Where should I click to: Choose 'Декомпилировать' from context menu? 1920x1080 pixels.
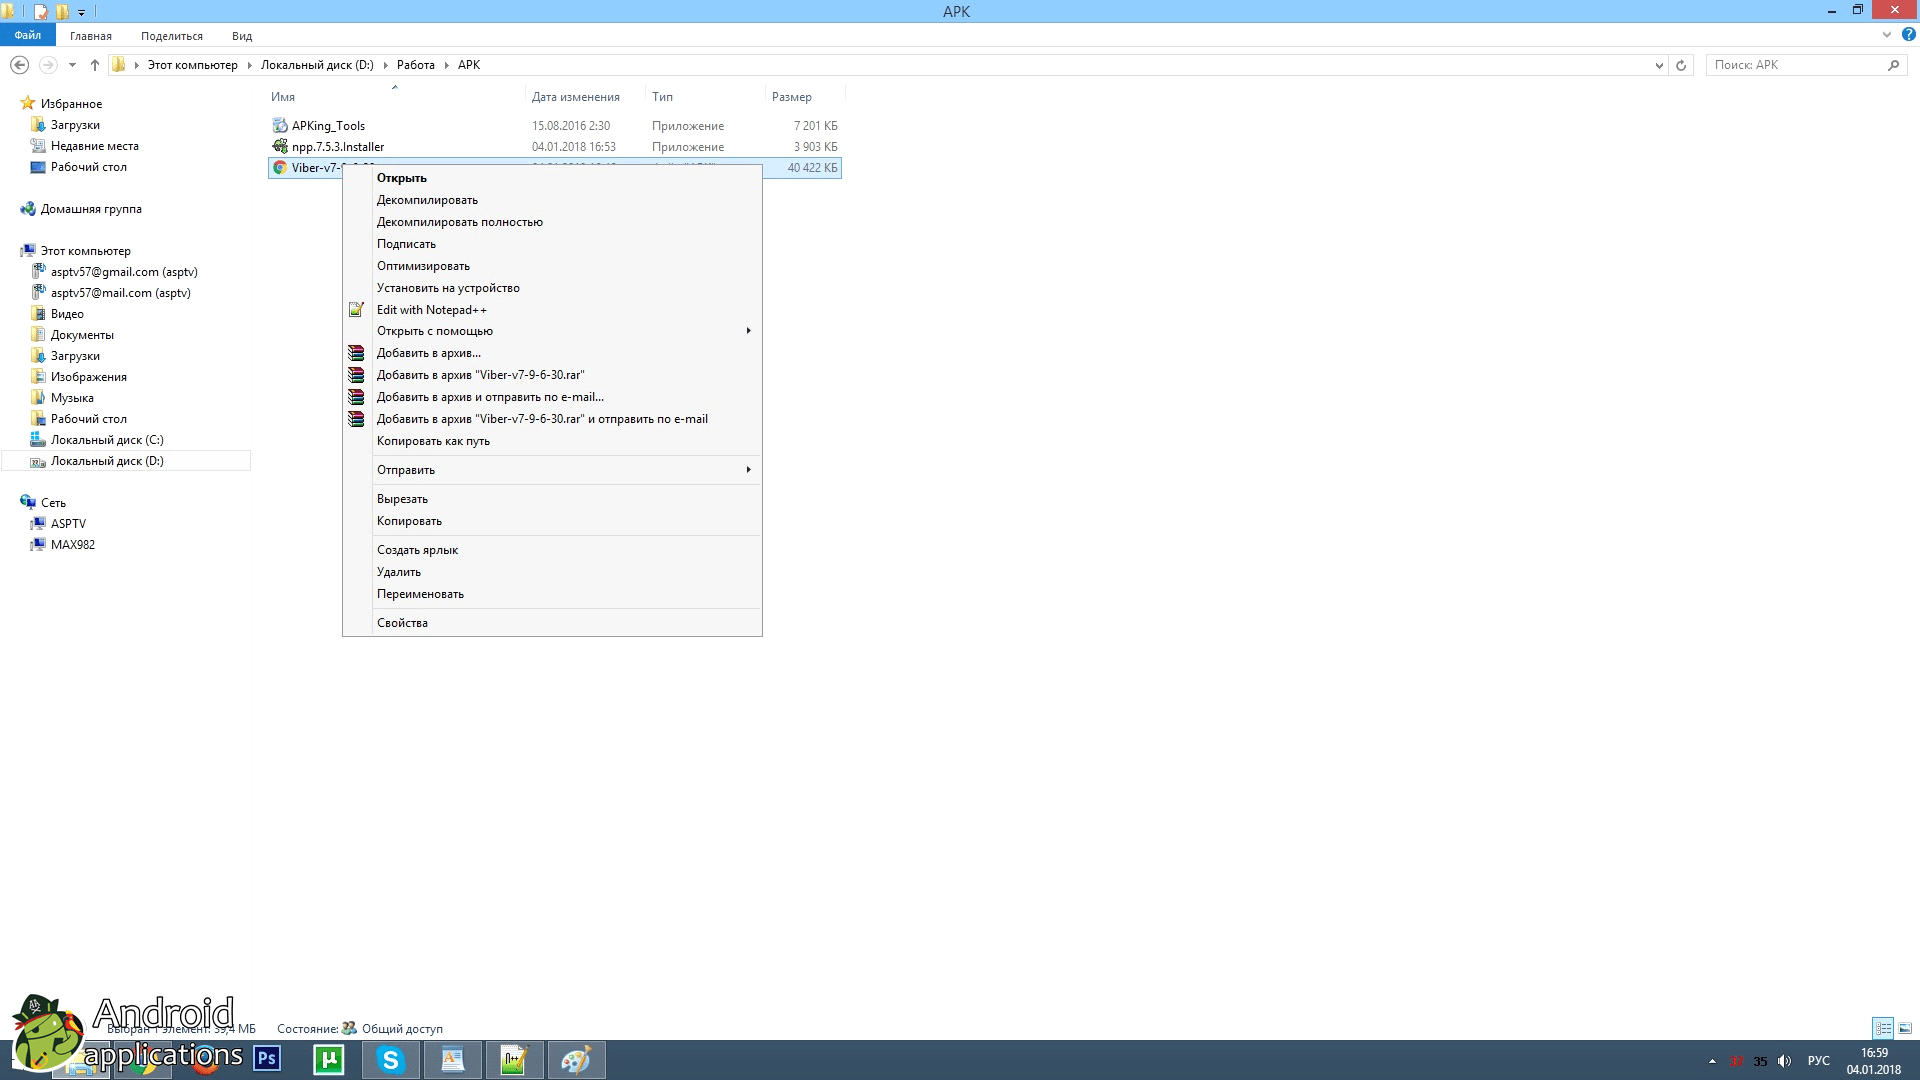(x=427, y=200)
